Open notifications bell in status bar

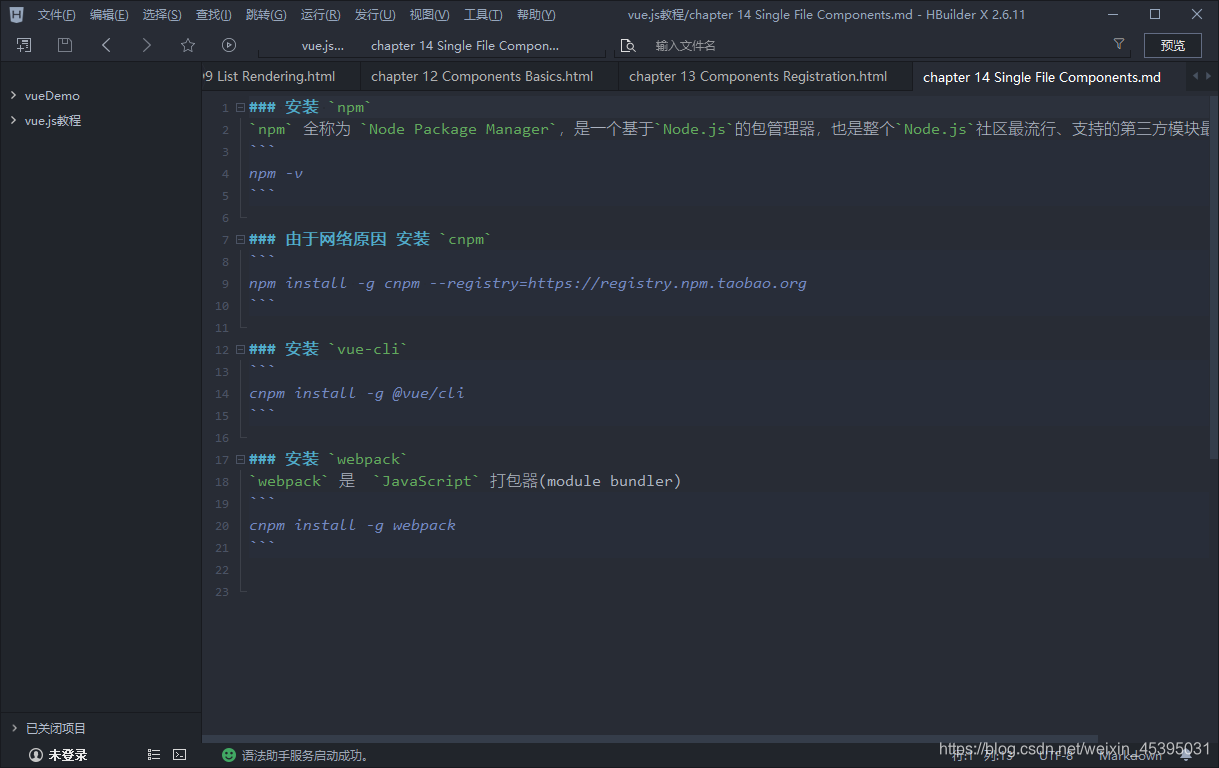coord(1186,755)
